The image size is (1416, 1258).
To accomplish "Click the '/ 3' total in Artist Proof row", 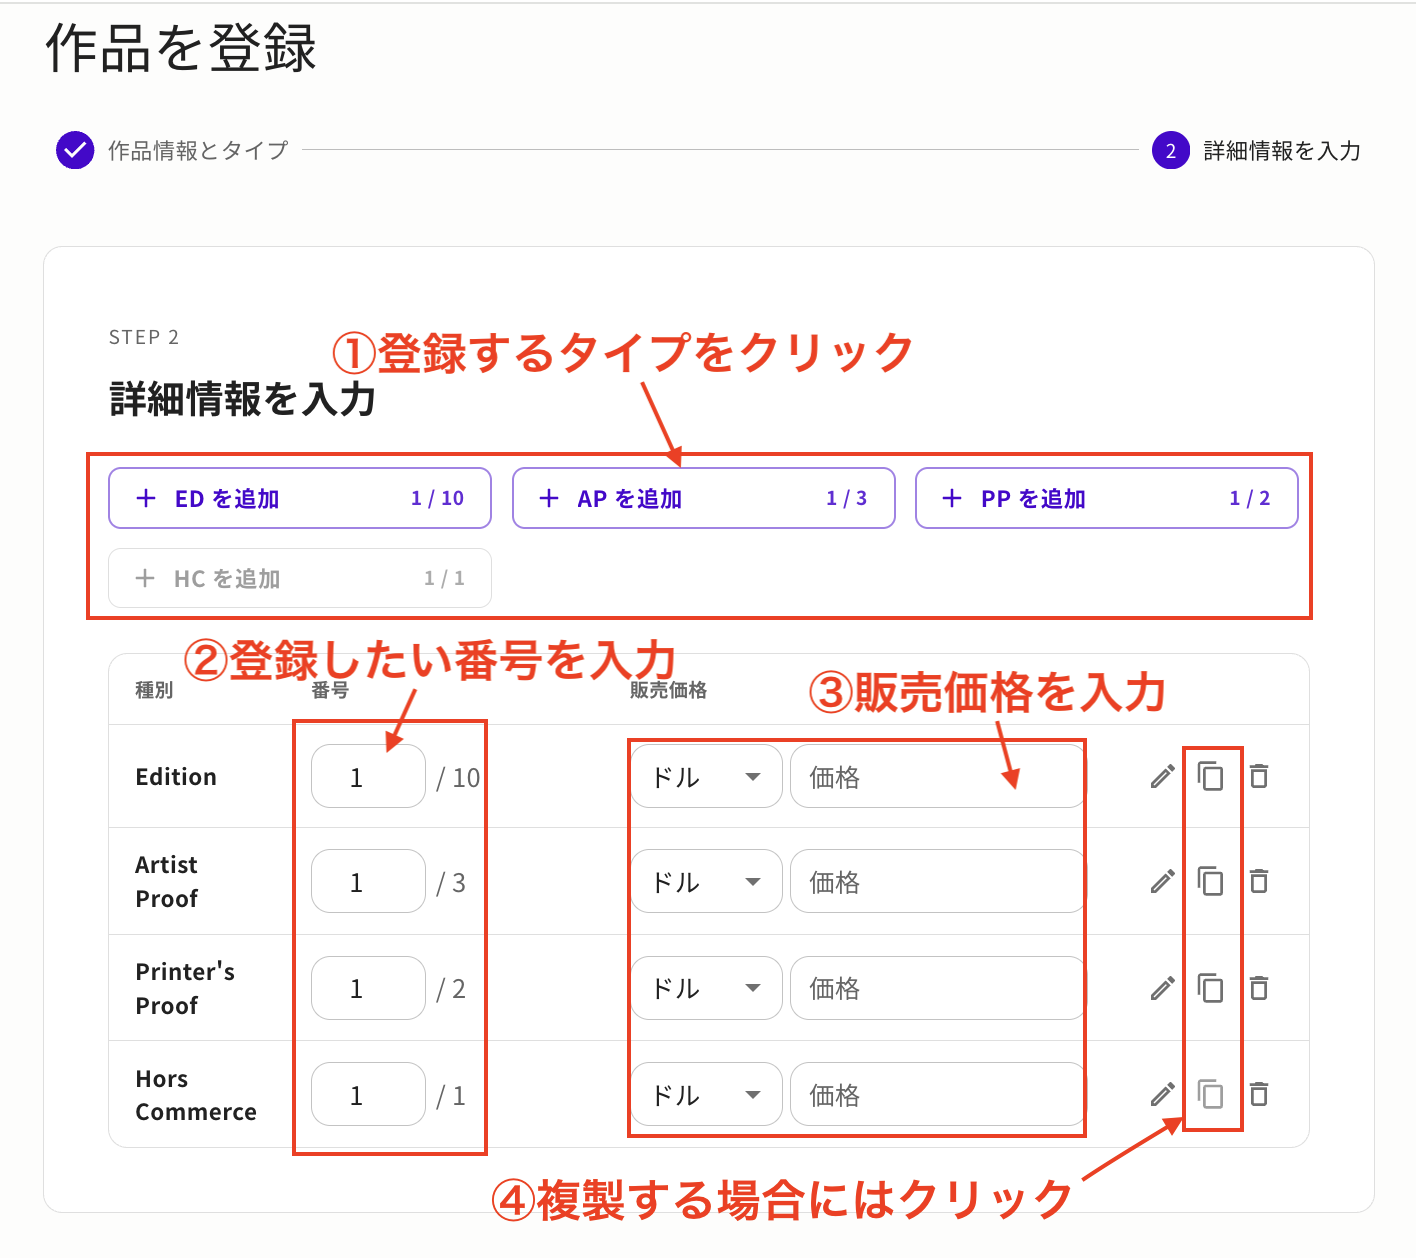I will tap(451, 883).
